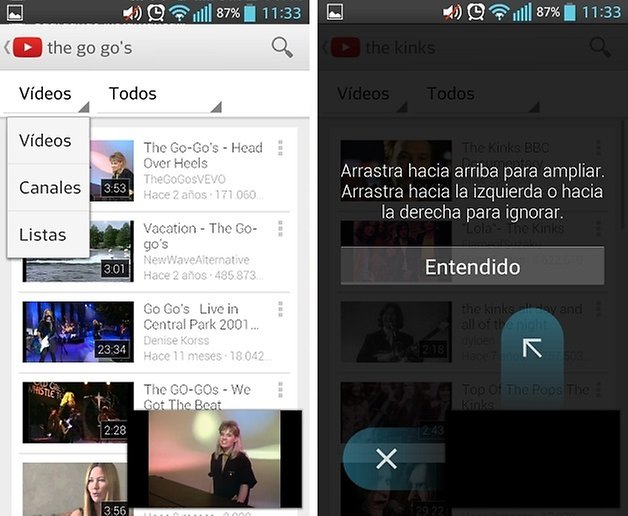Screen dimensions: 628x516
Task: Tap the 'TheGoGosVEVO' channel name
Action: pos(185,179)
